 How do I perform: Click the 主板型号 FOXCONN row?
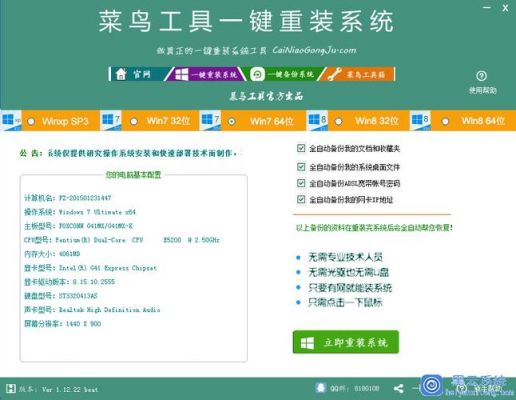click(78, 226)
